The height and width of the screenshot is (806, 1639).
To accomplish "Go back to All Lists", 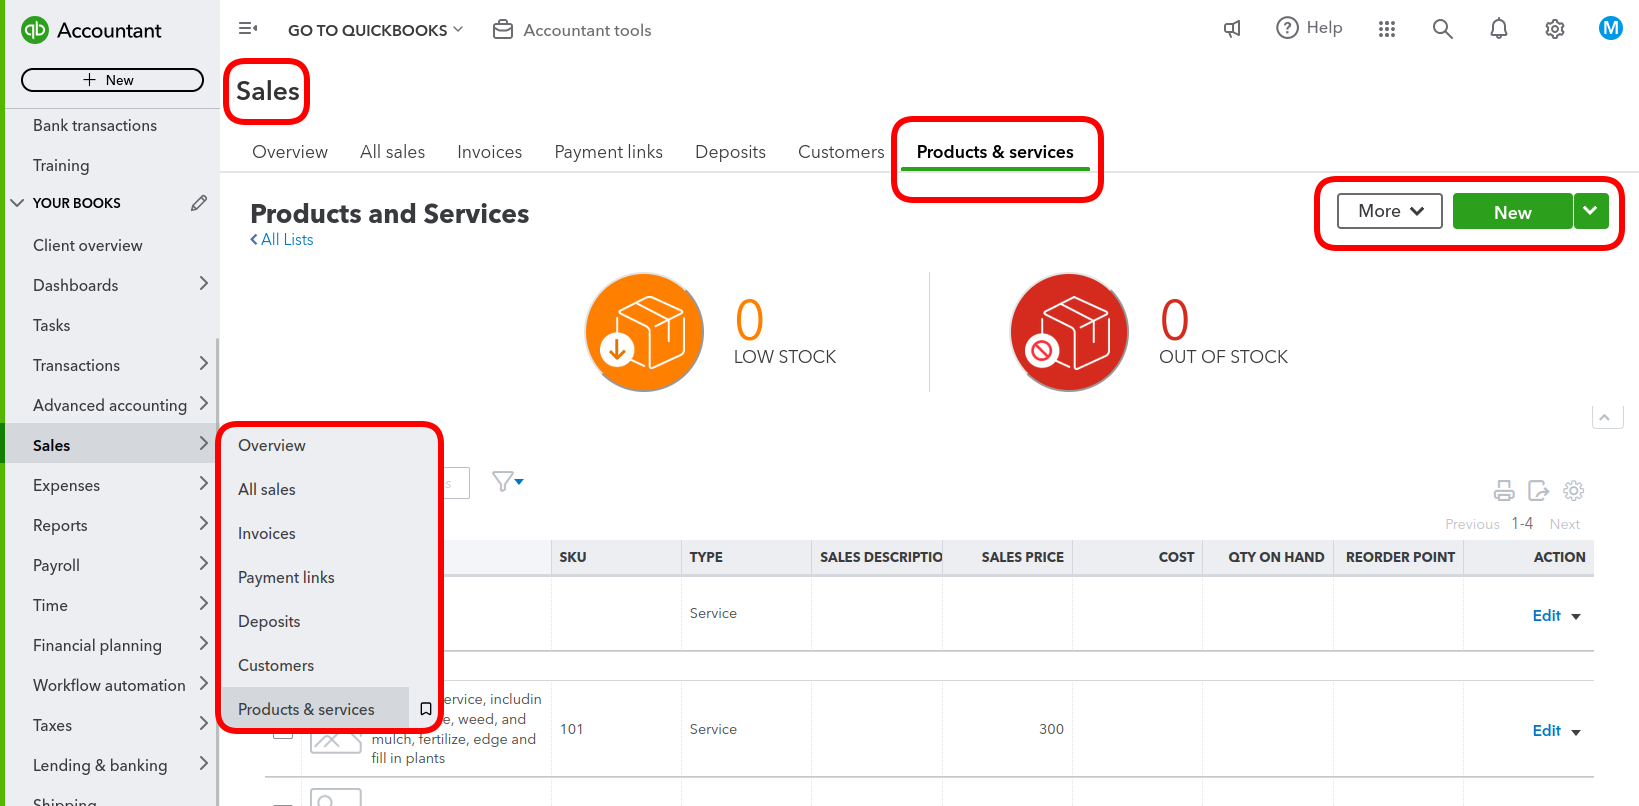I will pos(282,240).
